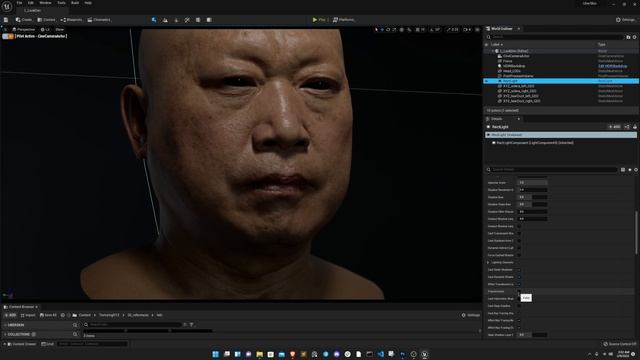Viewport: 640px width, 360px height.
Task: Open the Details property matrix grid icon
Action: point(623,169)
